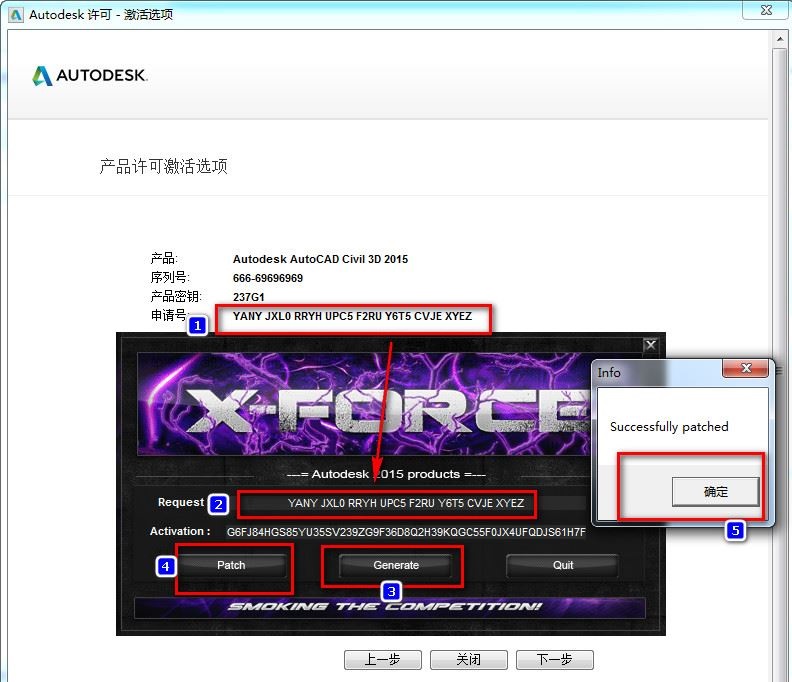This screenshot has width=792, height=682.
Task: Click the 'Successfully patched' message
Action: tap(669, 427)
